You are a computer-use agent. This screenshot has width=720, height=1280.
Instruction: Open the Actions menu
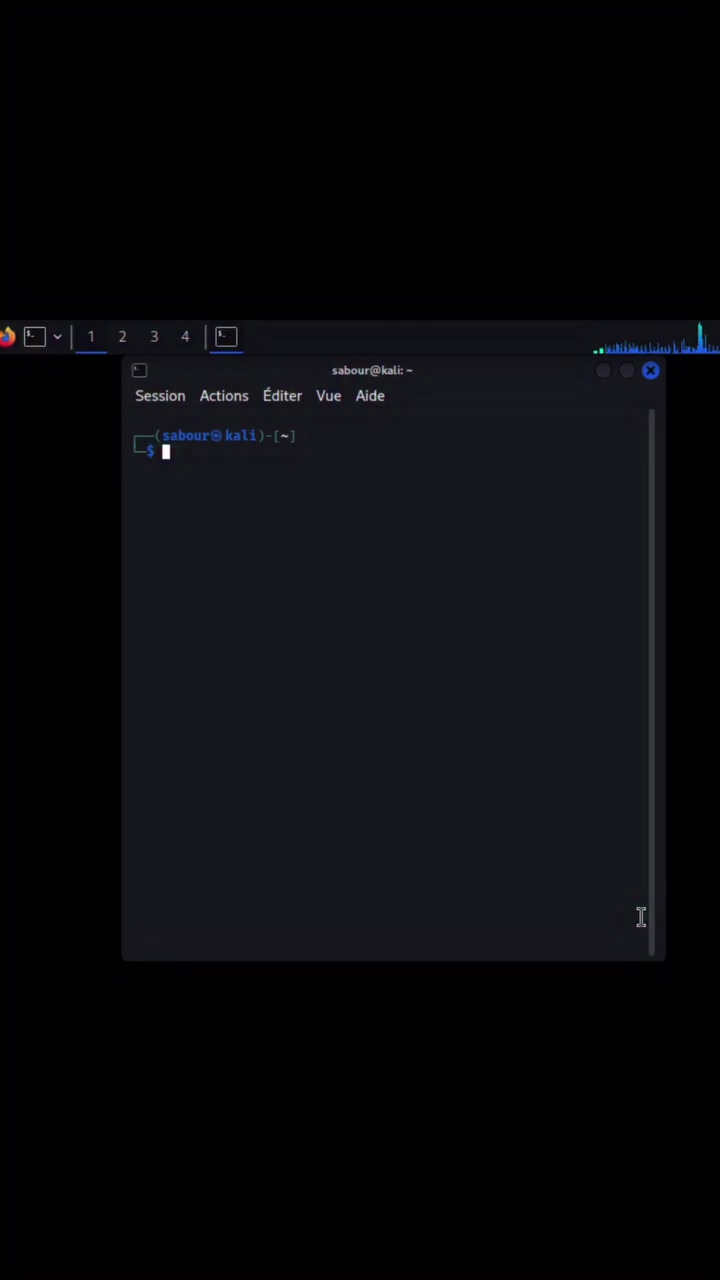point(224,396)
